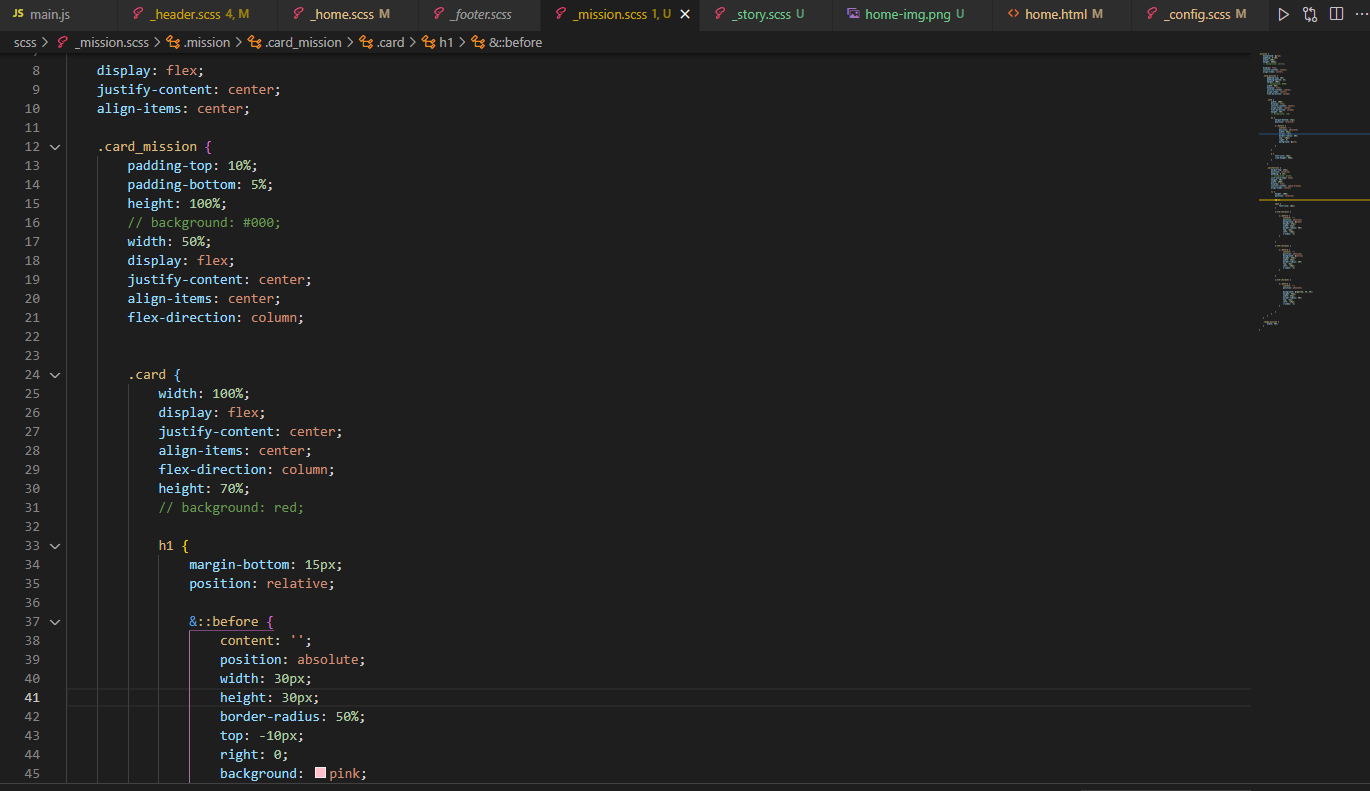
Task: Click the Run play icon
Action: pyautogui.click(x=1284, y=14)
